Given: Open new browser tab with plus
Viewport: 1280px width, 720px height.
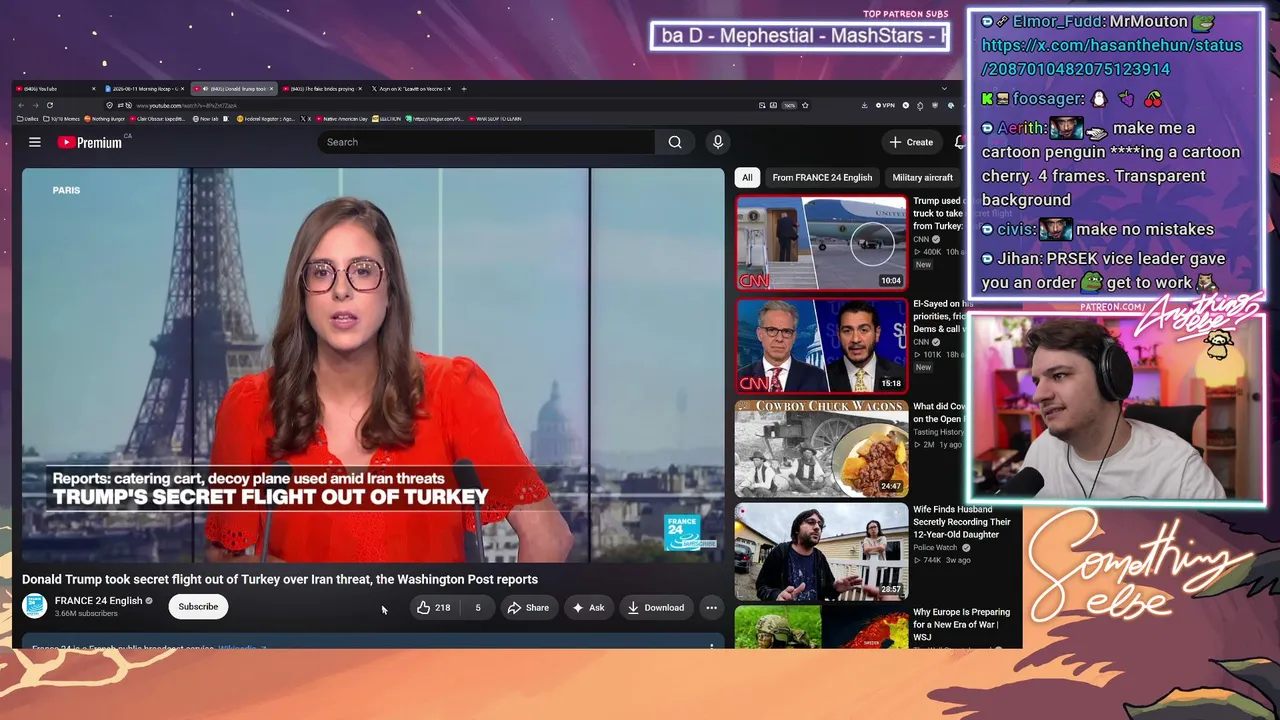Looking at the screenshot, I should coord(463,89).
